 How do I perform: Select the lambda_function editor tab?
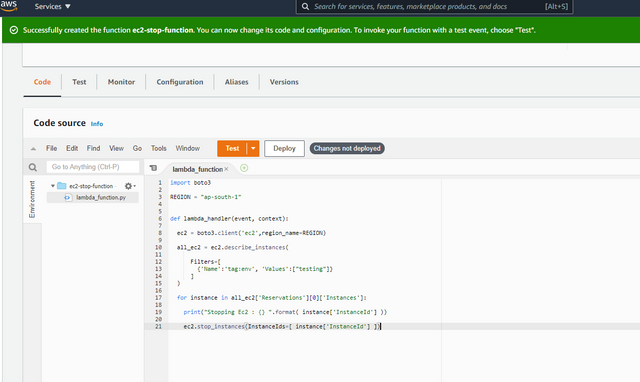tap(197, 169)
